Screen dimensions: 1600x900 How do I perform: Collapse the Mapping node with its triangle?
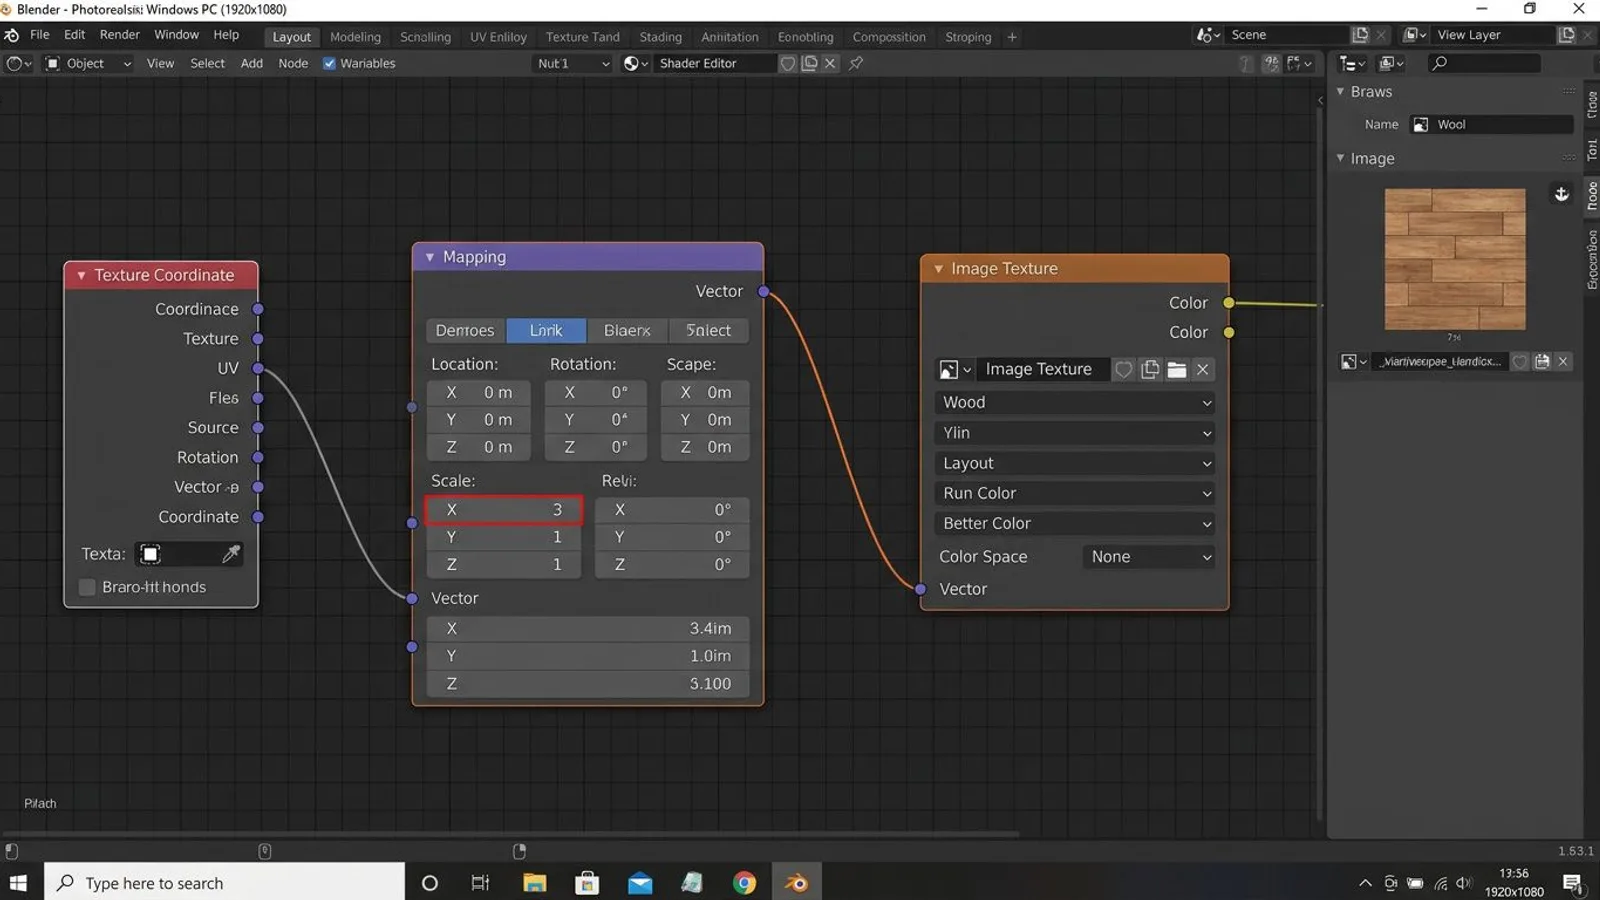coord(430,257)
